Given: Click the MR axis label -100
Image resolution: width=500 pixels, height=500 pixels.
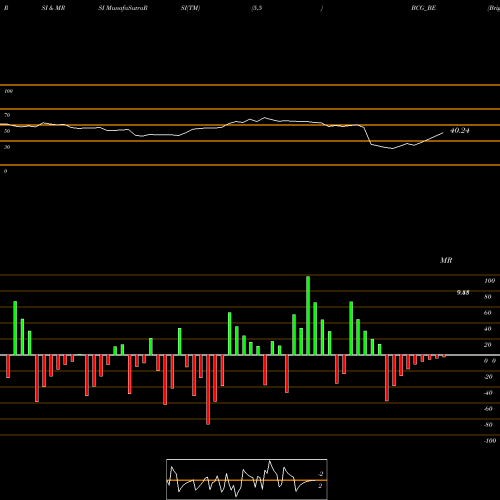Looking at the screenshot, I should point(489,441).
